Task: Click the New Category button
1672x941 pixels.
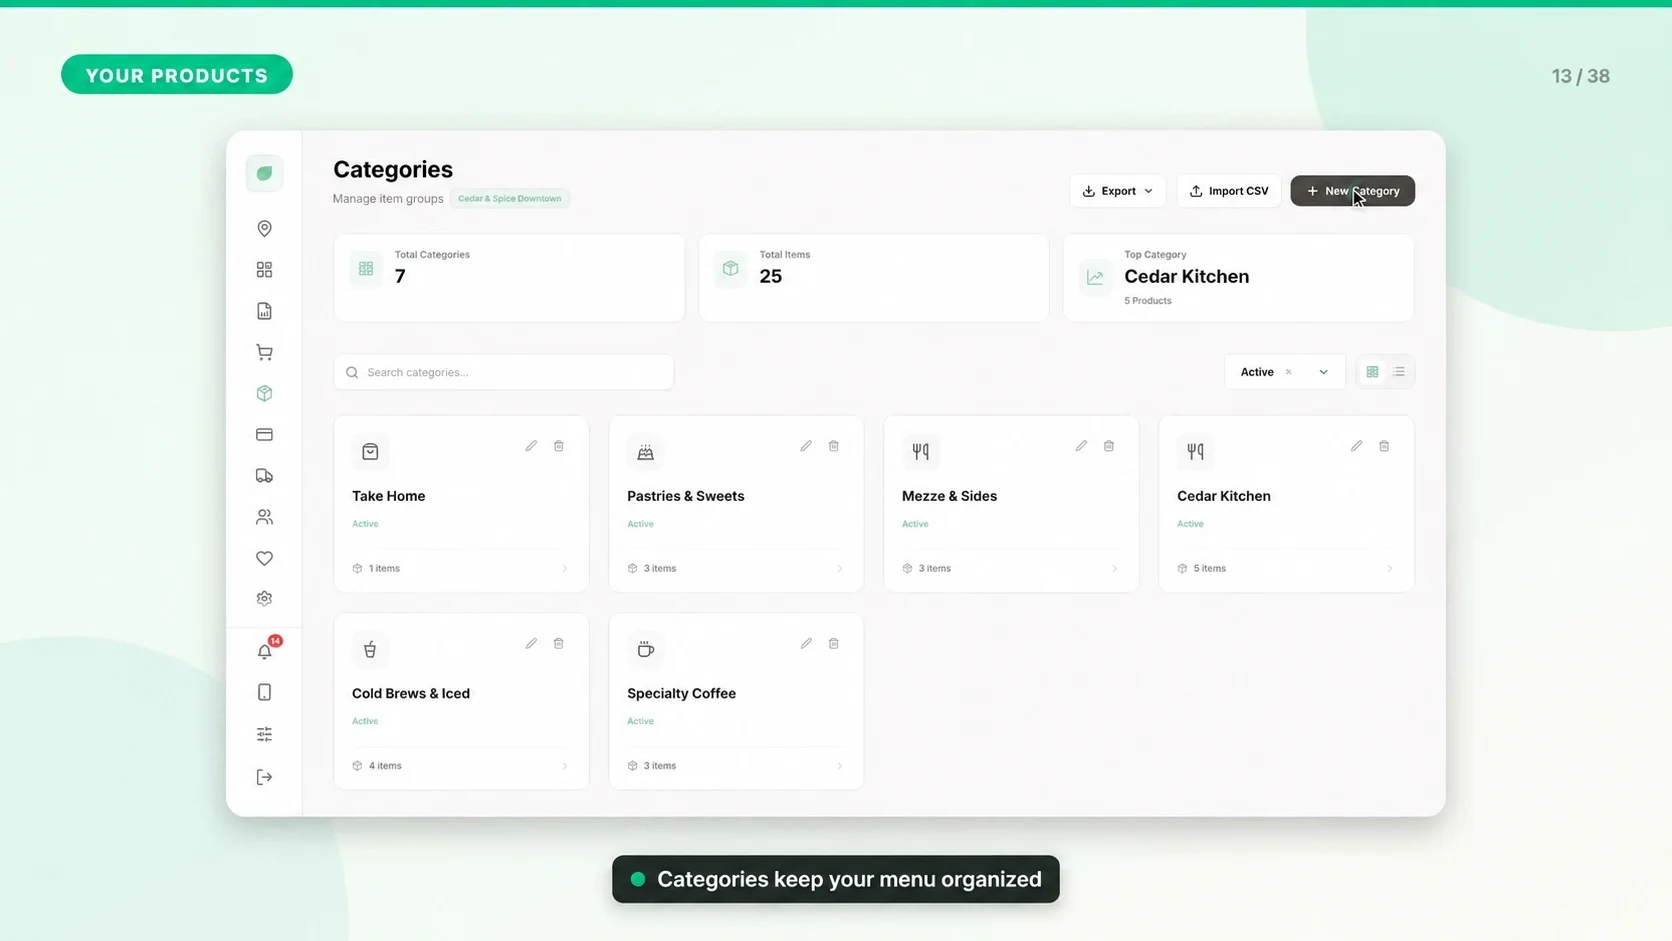Action: (1352, 191)
